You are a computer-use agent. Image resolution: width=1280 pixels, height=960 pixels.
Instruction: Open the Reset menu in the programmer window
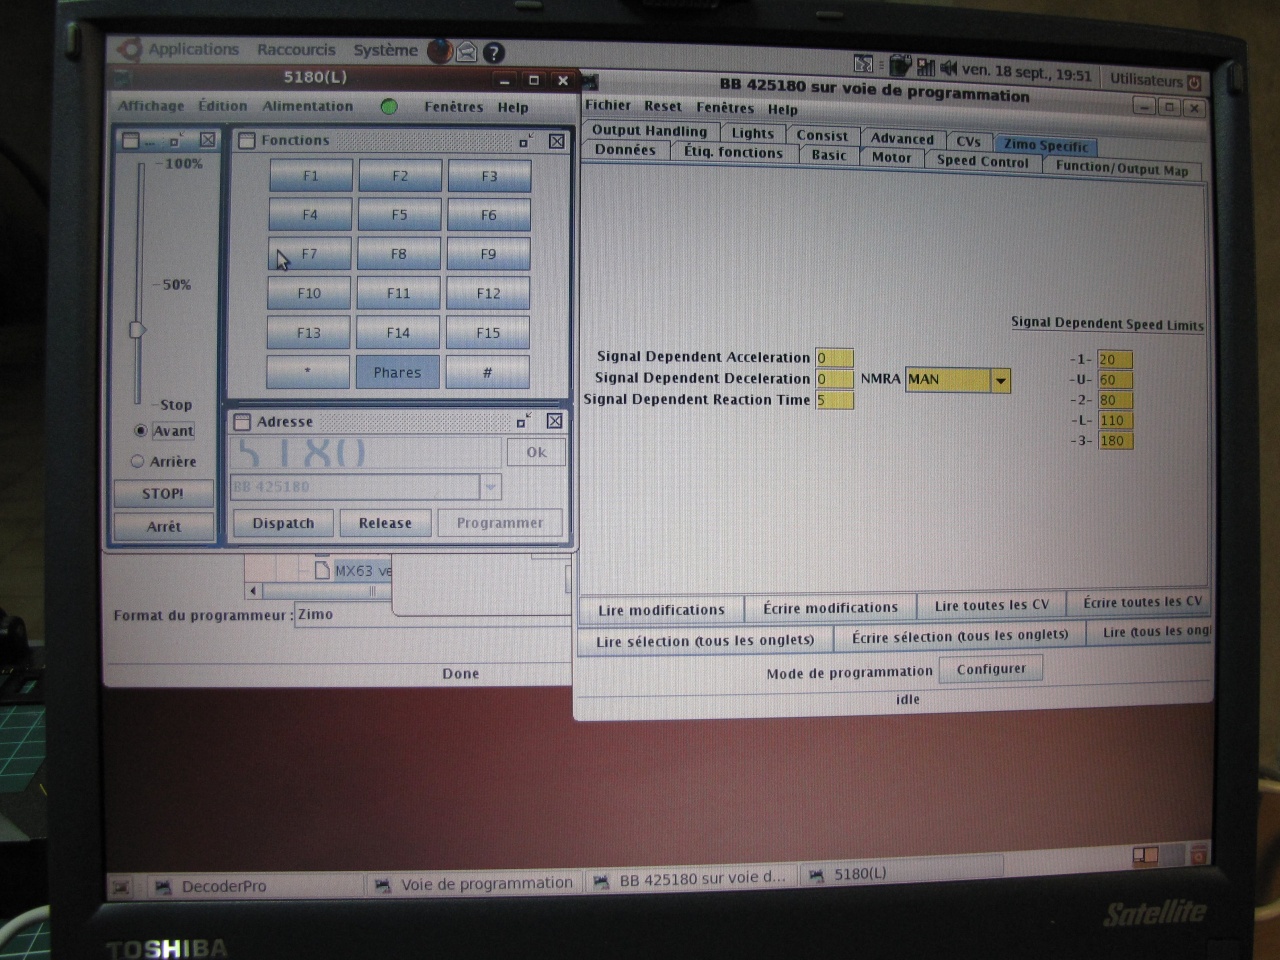click(662, 106)
